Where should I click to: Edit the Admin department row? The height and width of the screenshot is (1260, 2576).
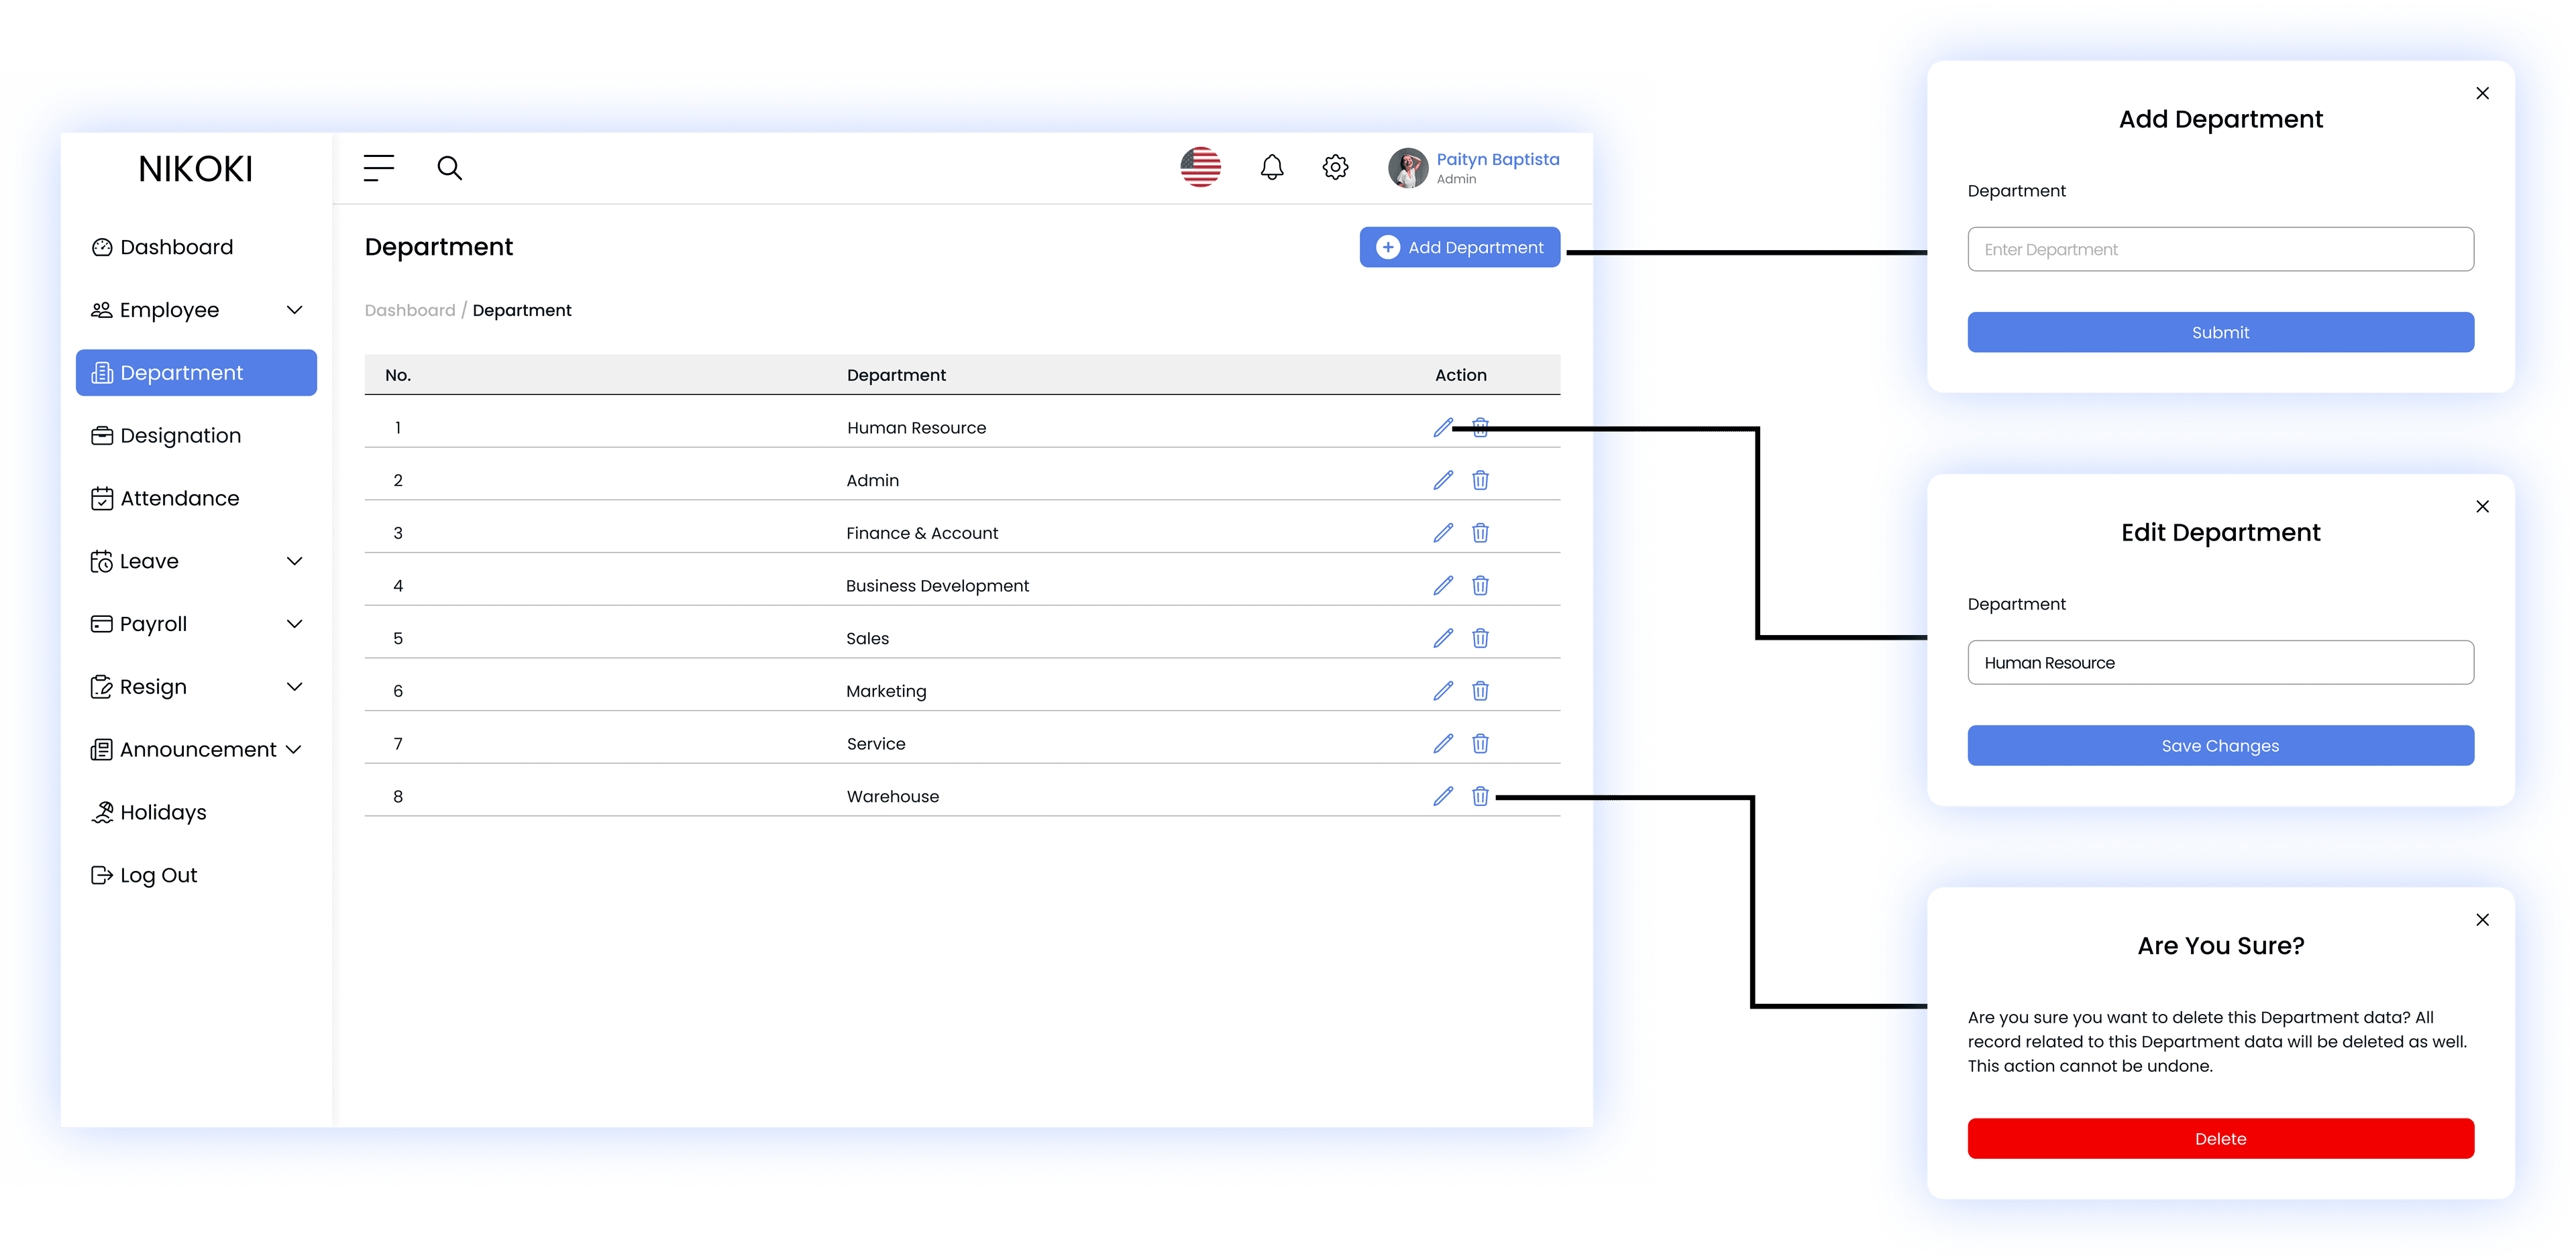[x=1442, y=480]
